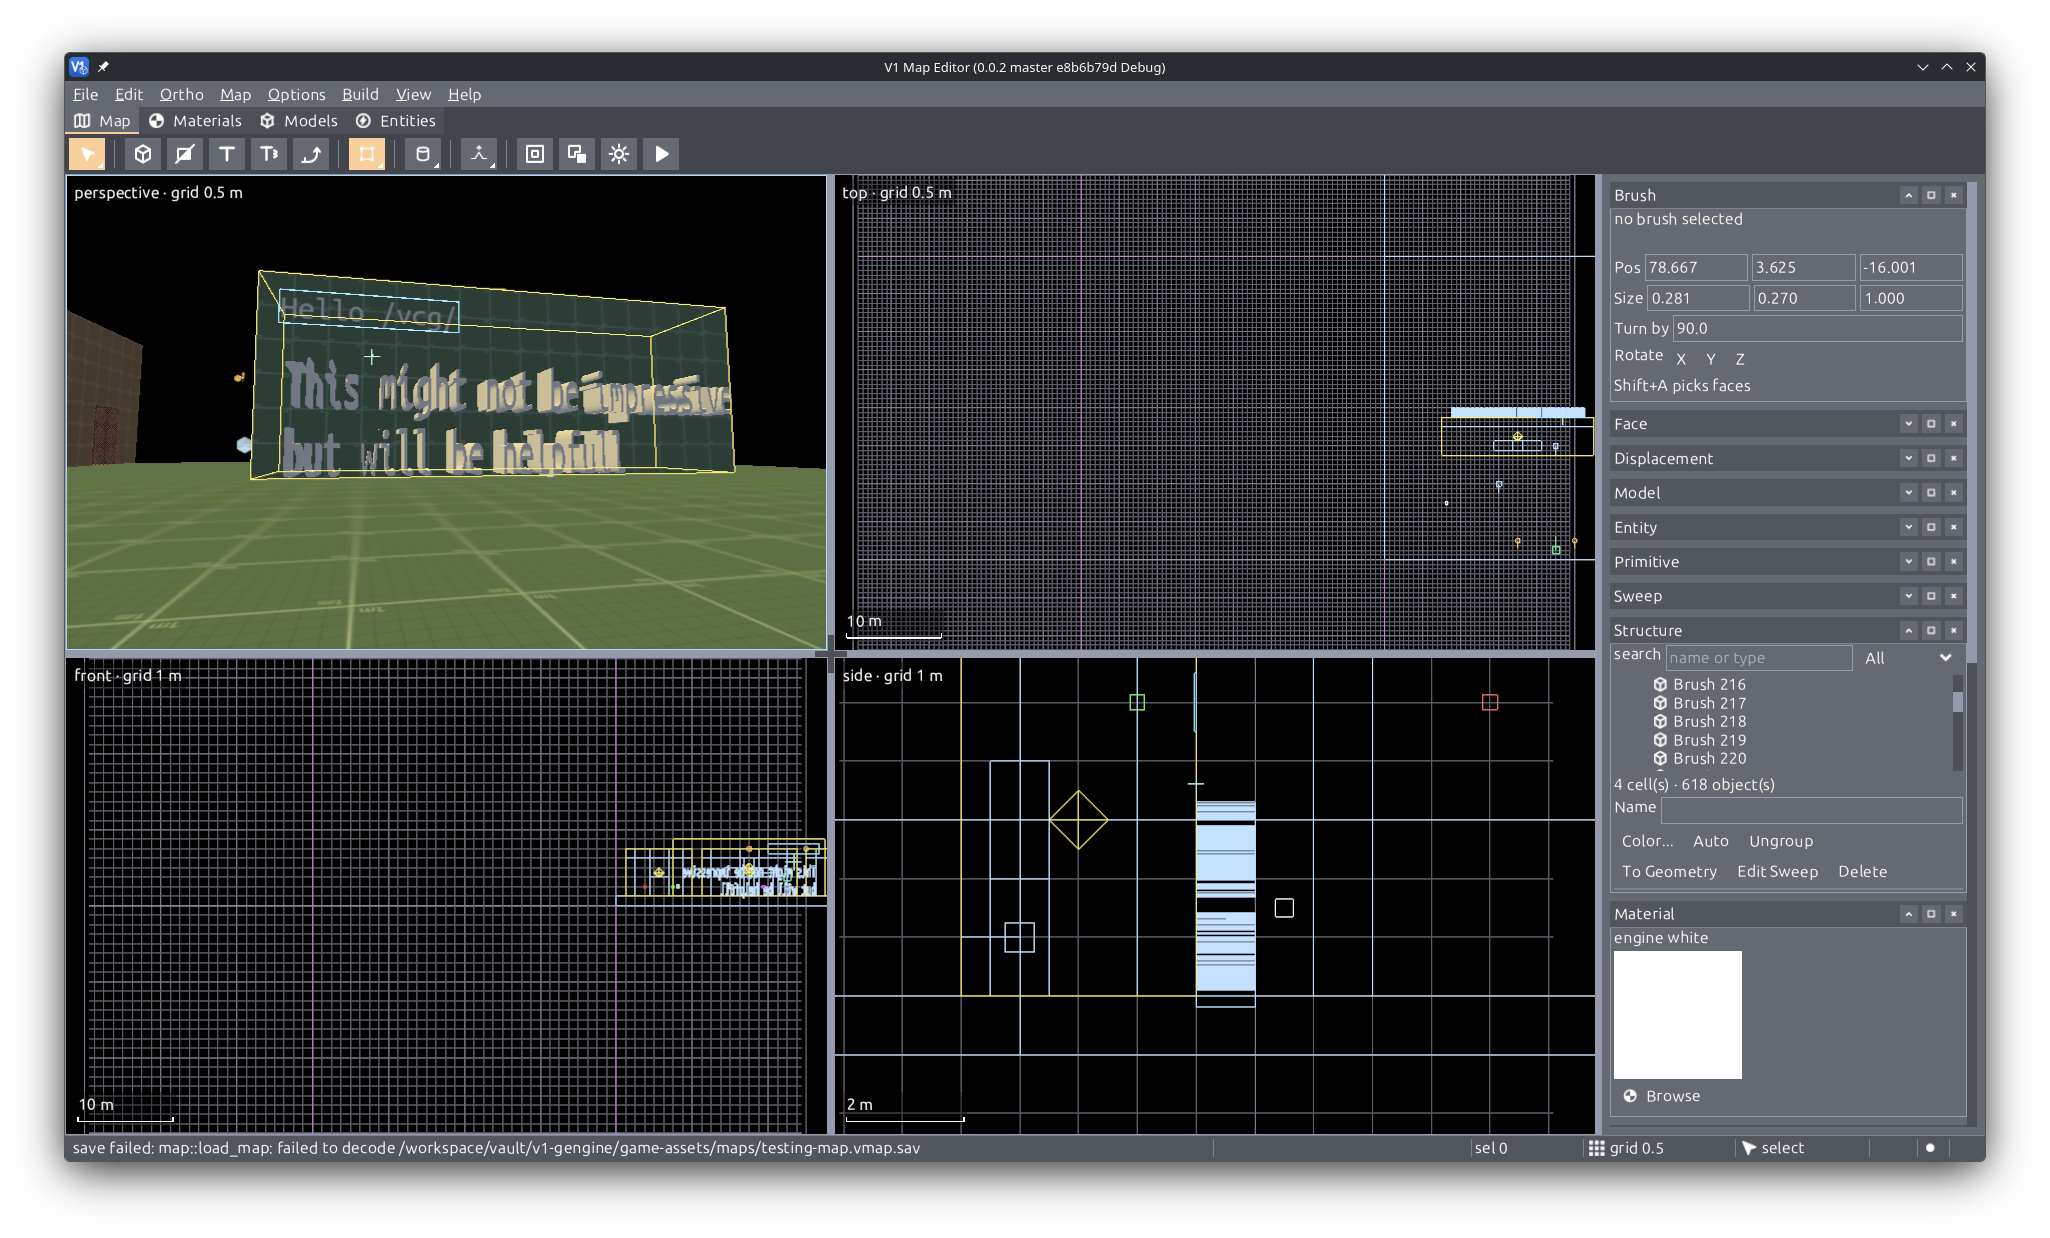Click the Edit Sweep button
2050x1238 pixels.
click(x=1777, y=872)
